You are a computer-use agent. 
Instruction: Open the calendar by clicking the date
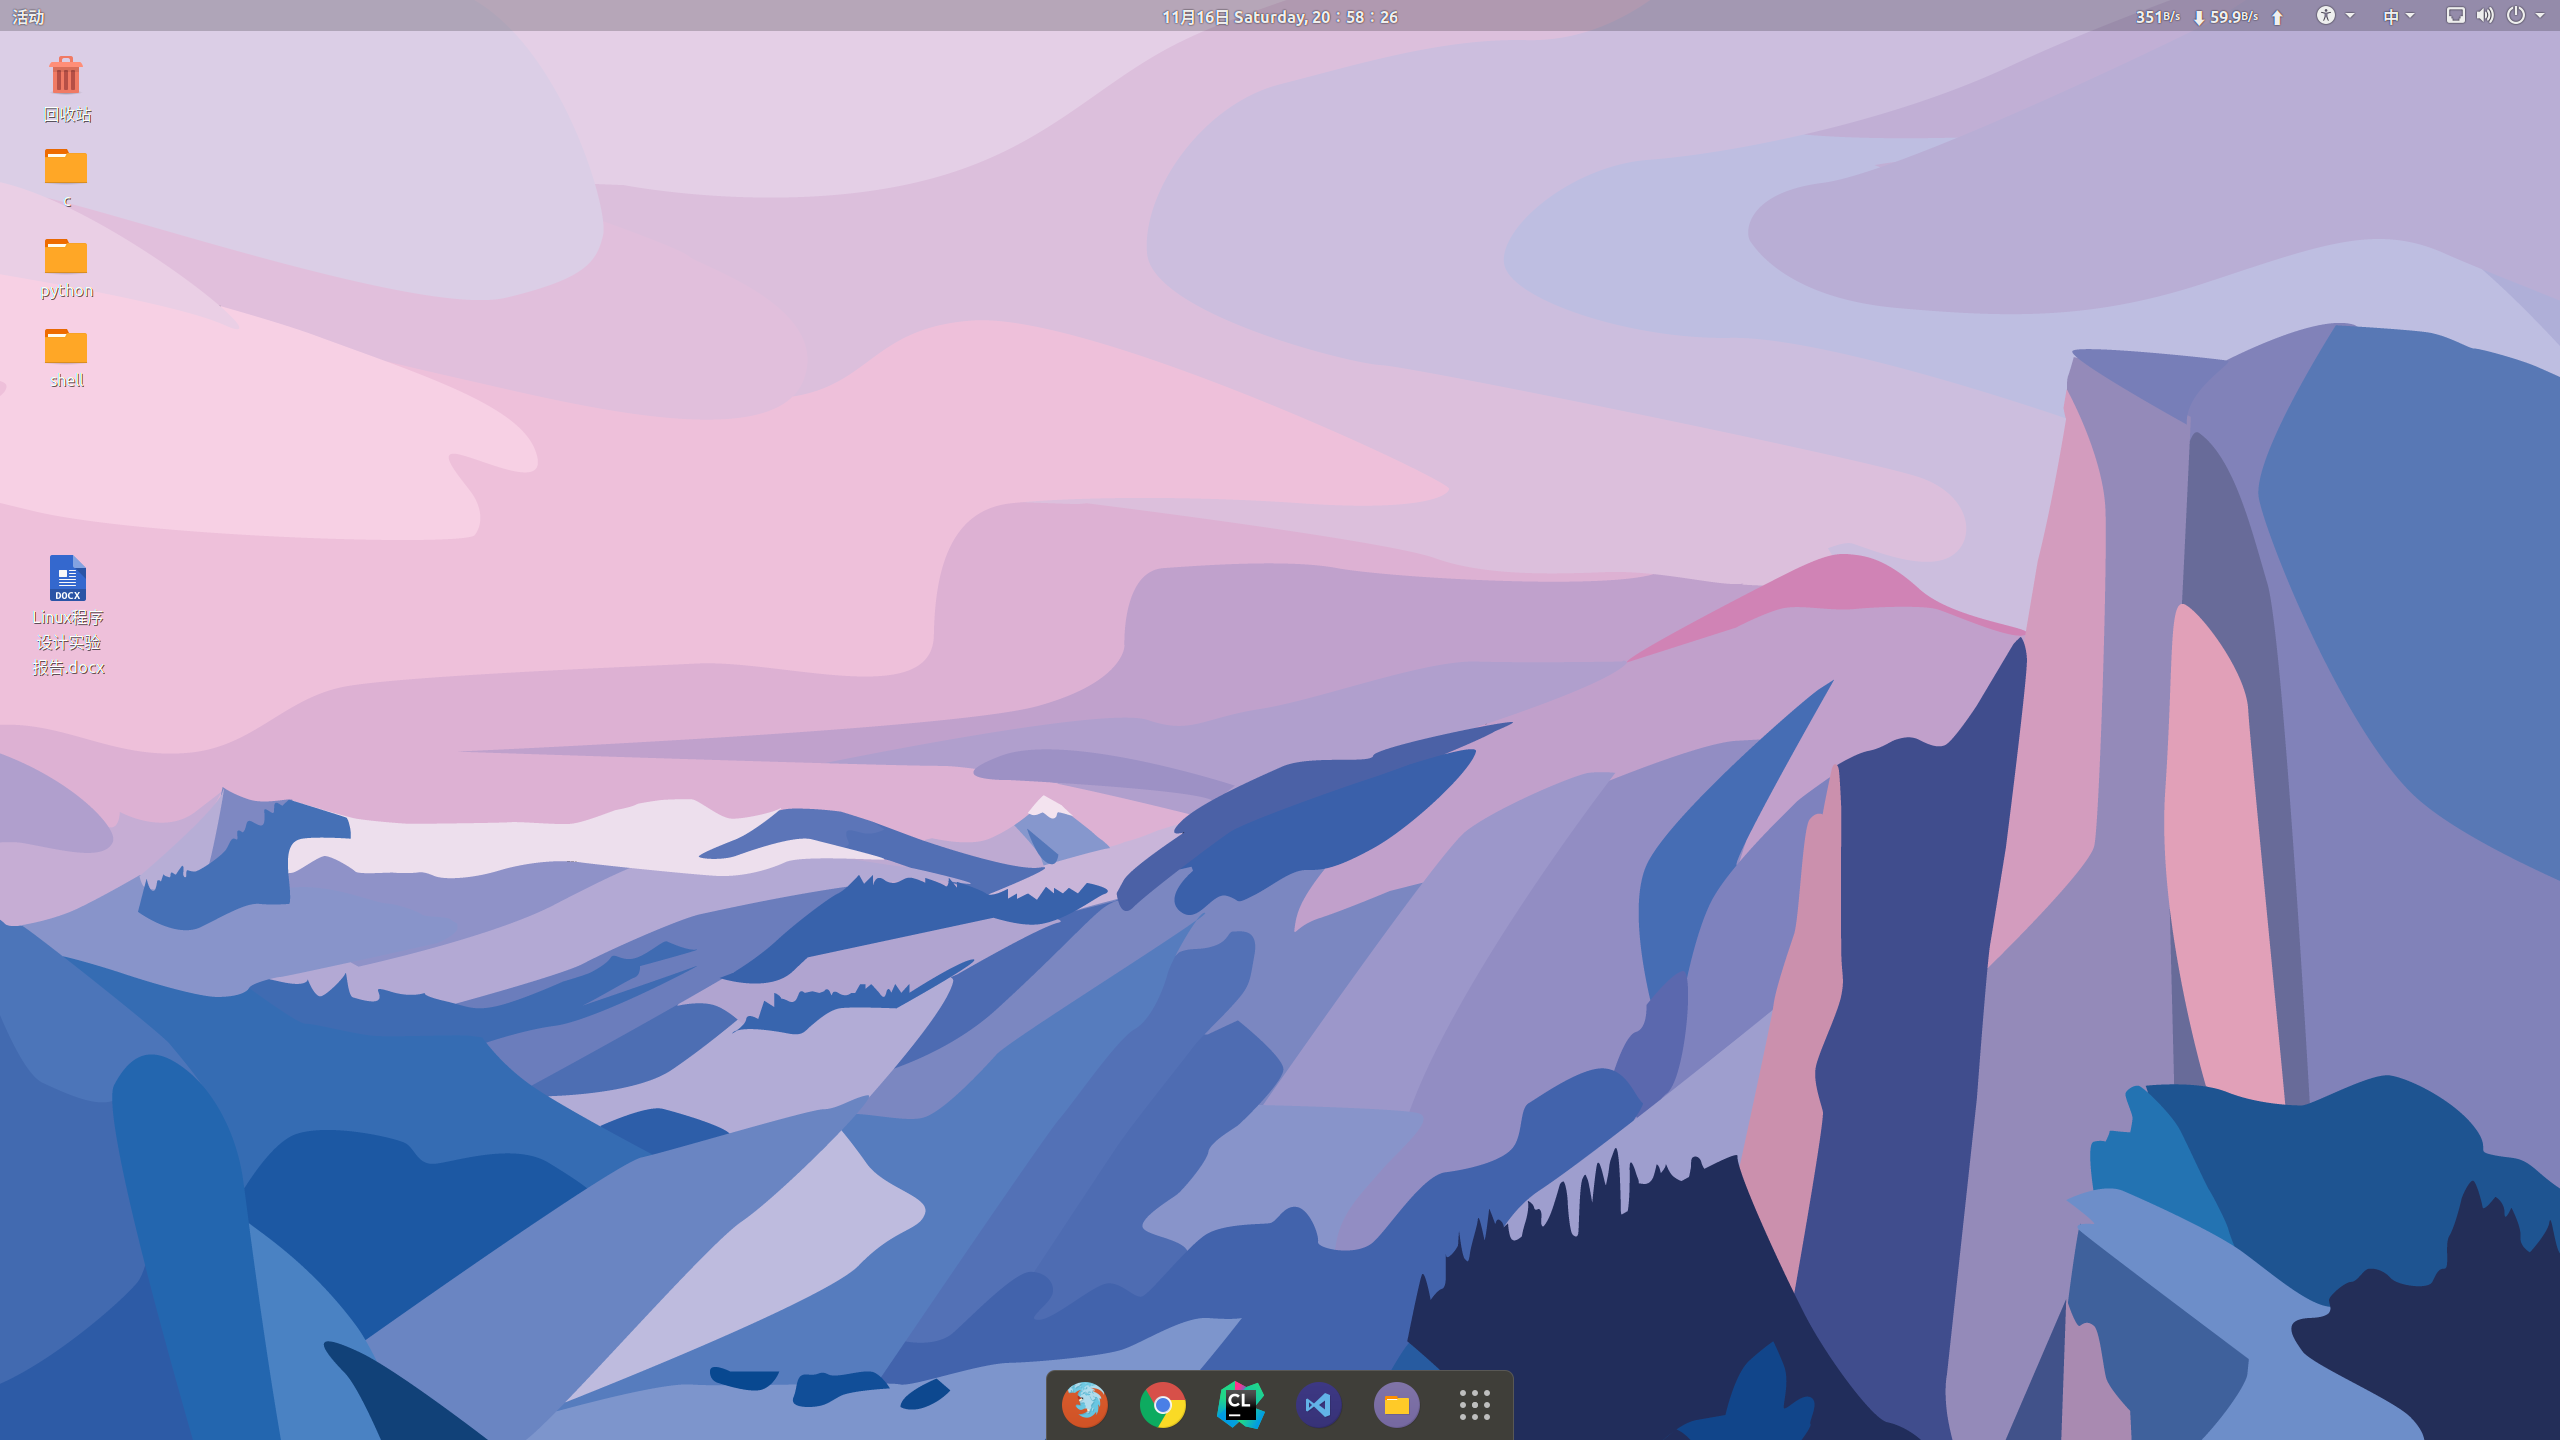pyautogui.click(x=1280, y=16)
